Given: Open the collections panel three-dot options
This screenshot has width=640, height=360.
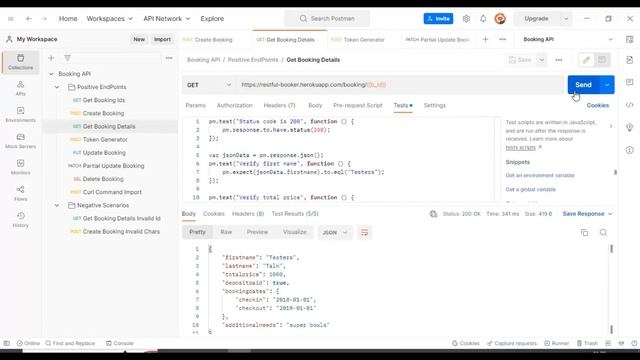Looking at the screenshot, I should point(169,58).
